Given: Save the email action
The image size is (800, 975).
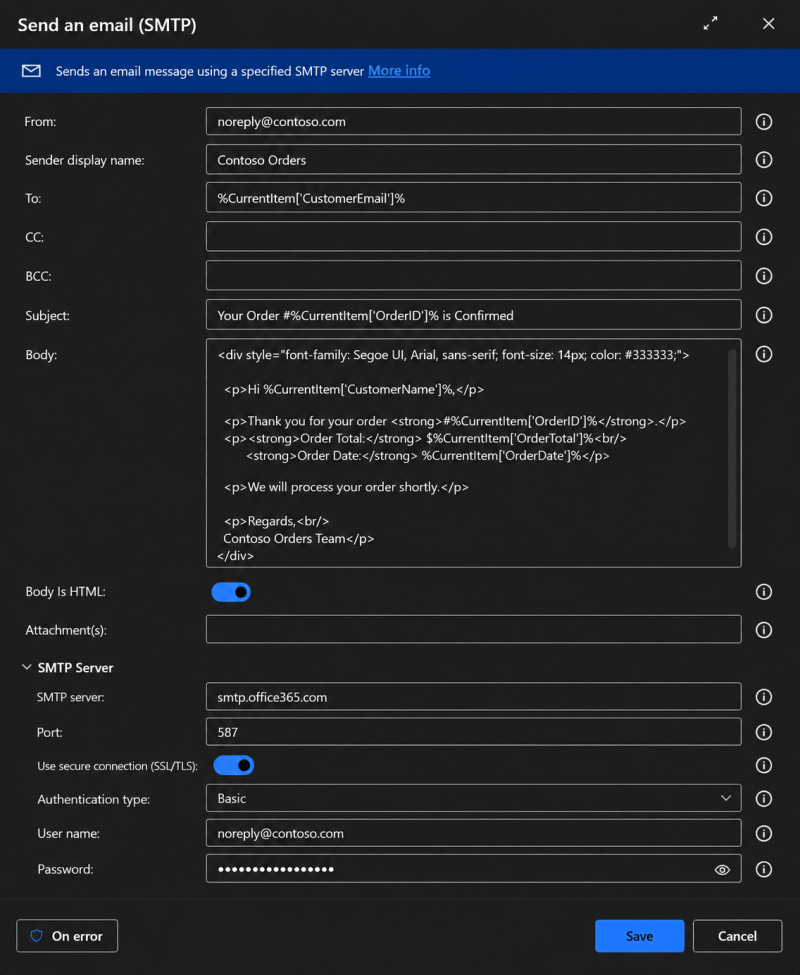Looking at the screenshot, I should click(x=640, y=936).
